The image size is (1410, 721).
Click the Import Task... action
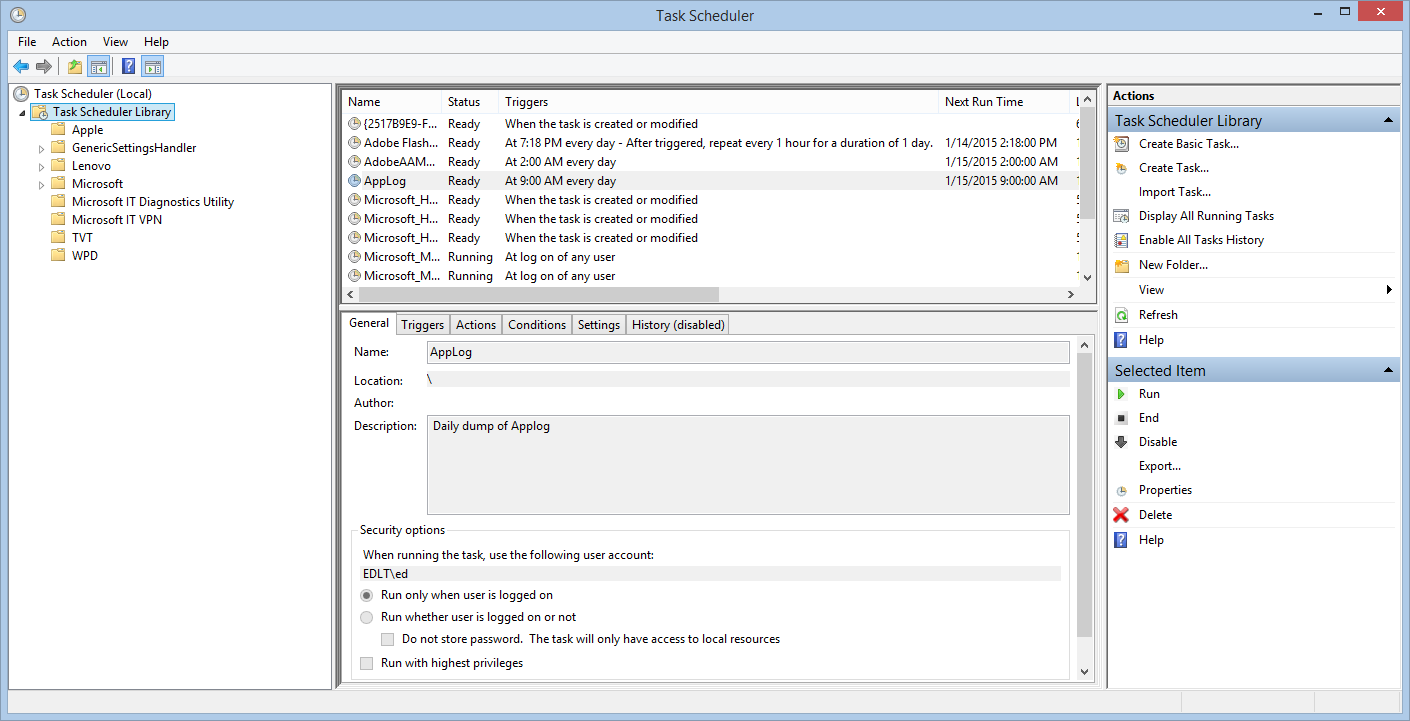coord(1174,192)
